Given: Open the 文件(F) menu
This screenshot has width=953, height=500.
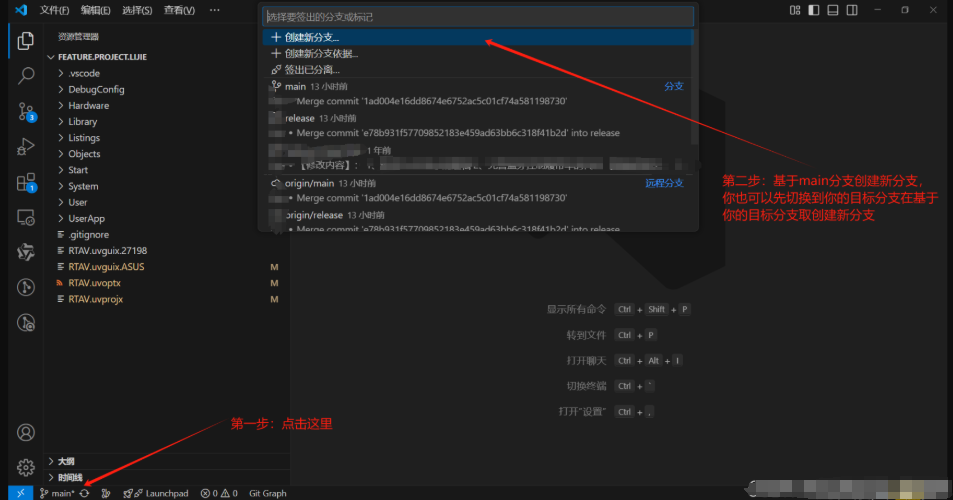Looking at the screenshot, I should tap(54, 10).
